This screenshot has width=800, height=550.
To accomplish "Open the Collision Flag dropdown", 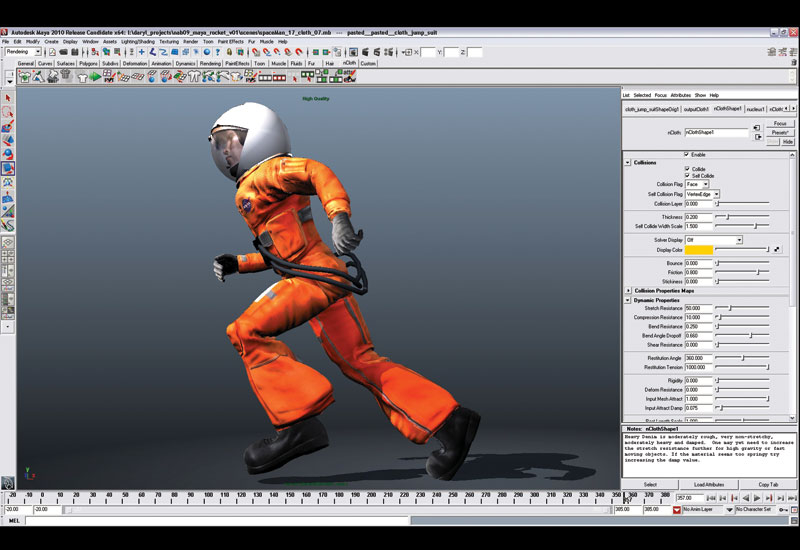I will pyautogui.click(x=697, y=184).
